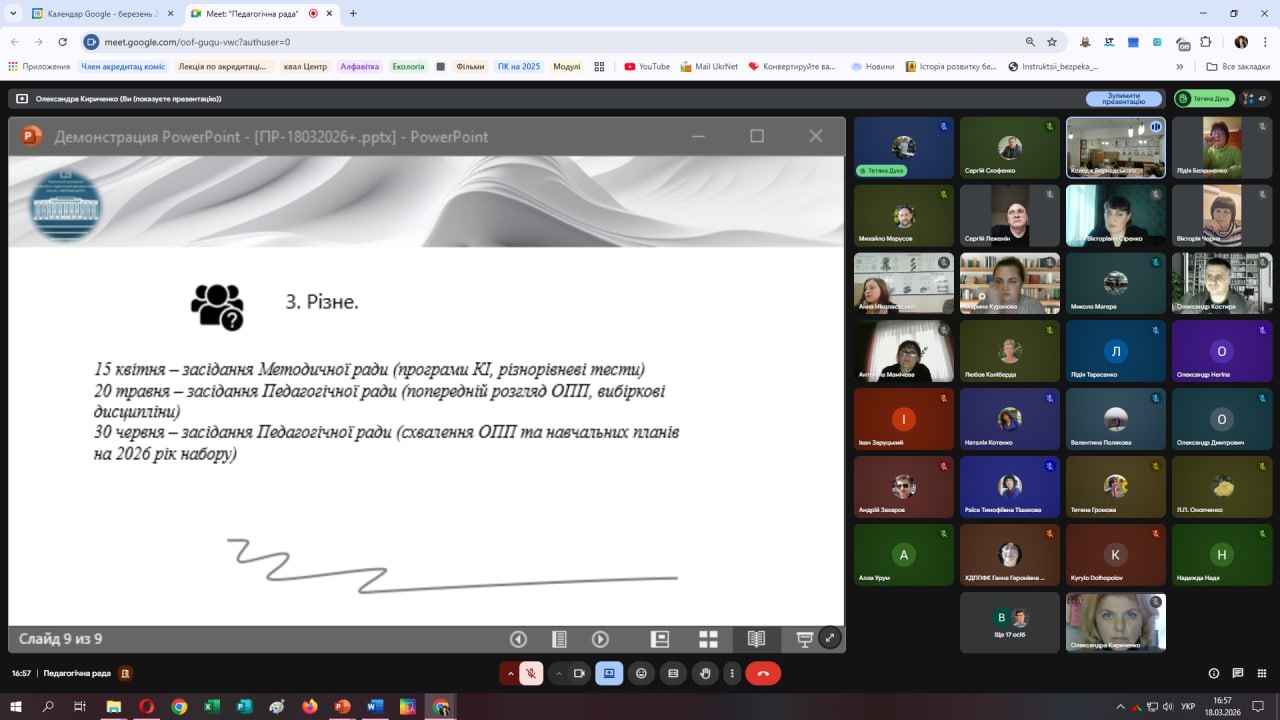Open slide sorter grid view icon

point(708,639)
